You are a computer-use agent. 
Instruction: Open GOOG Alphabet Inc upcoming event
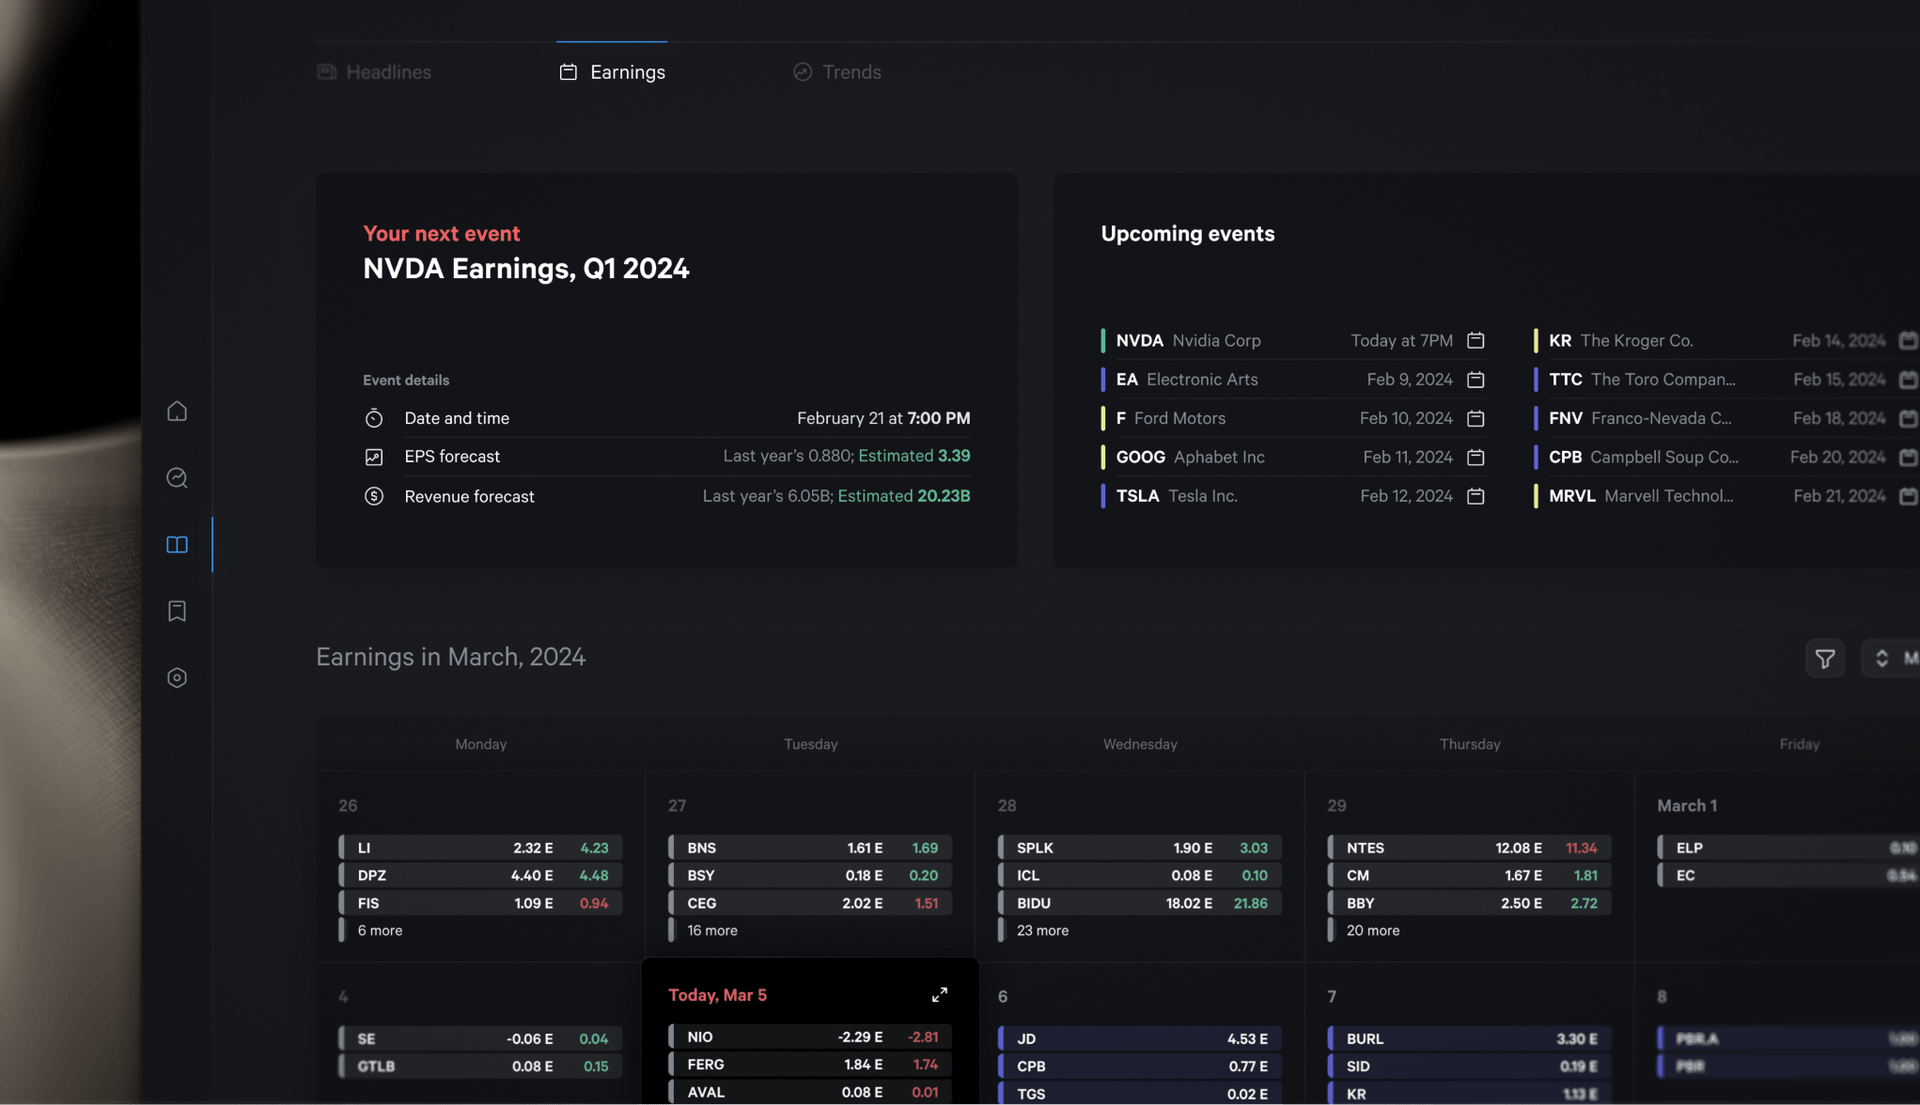[x=1190, y=457]
